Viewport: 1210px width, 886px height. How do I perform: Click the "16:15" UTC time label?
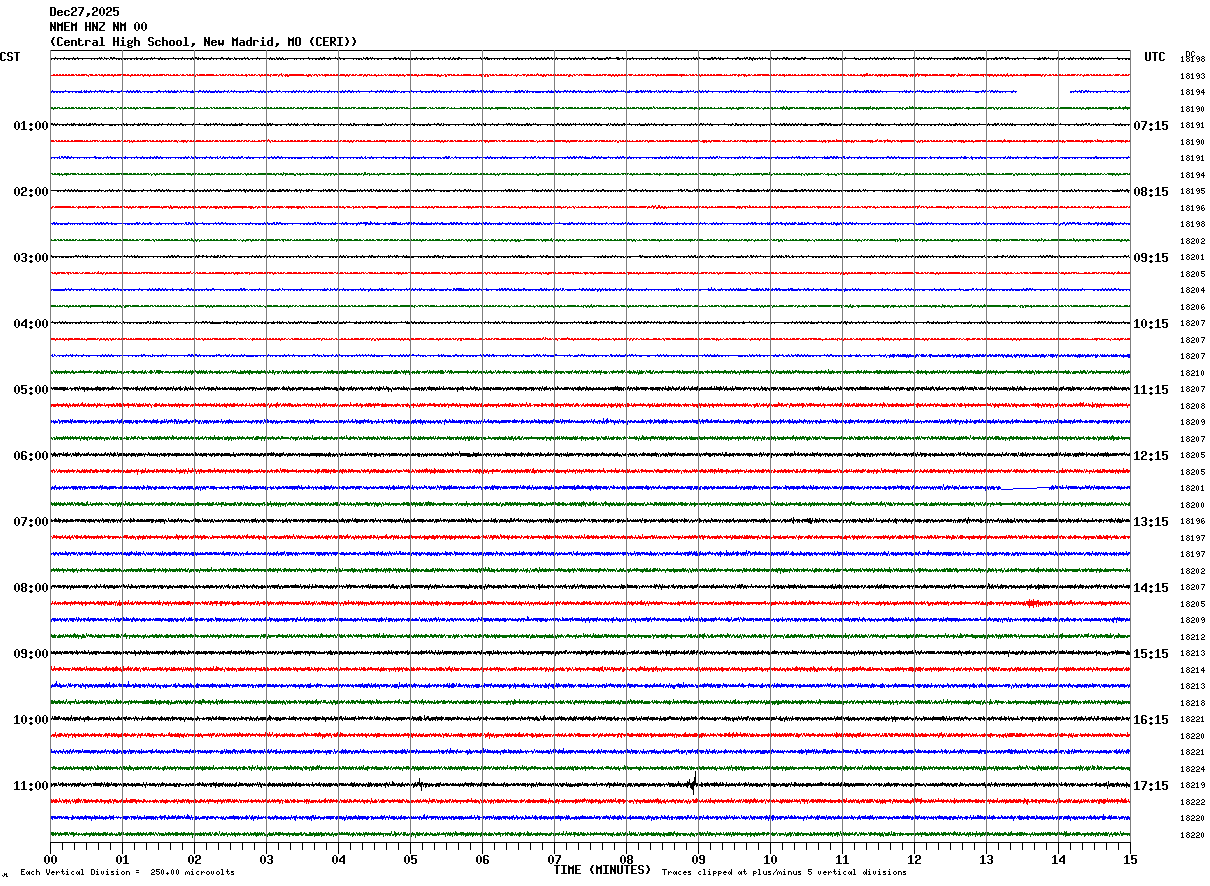(1152, 720)
